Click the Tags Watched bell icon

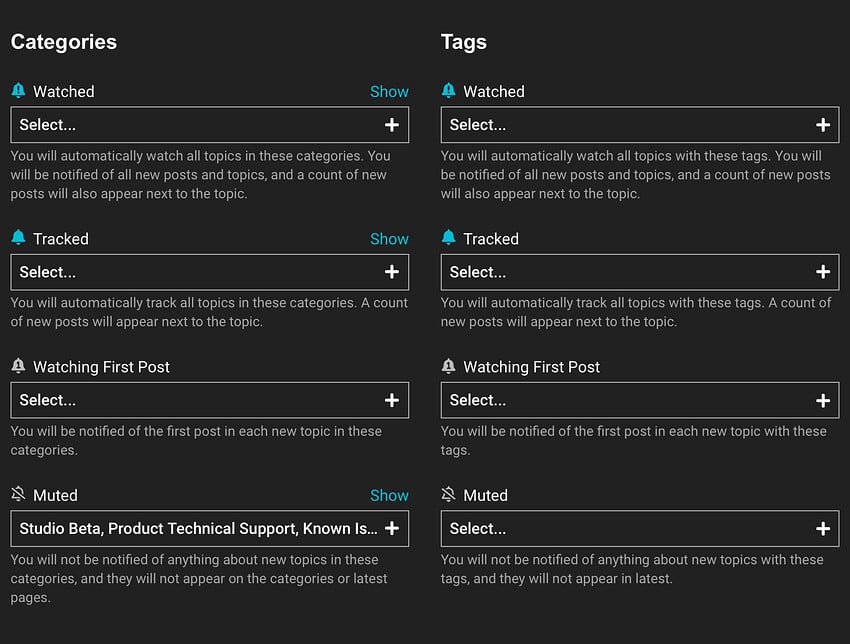pos(448,91)
